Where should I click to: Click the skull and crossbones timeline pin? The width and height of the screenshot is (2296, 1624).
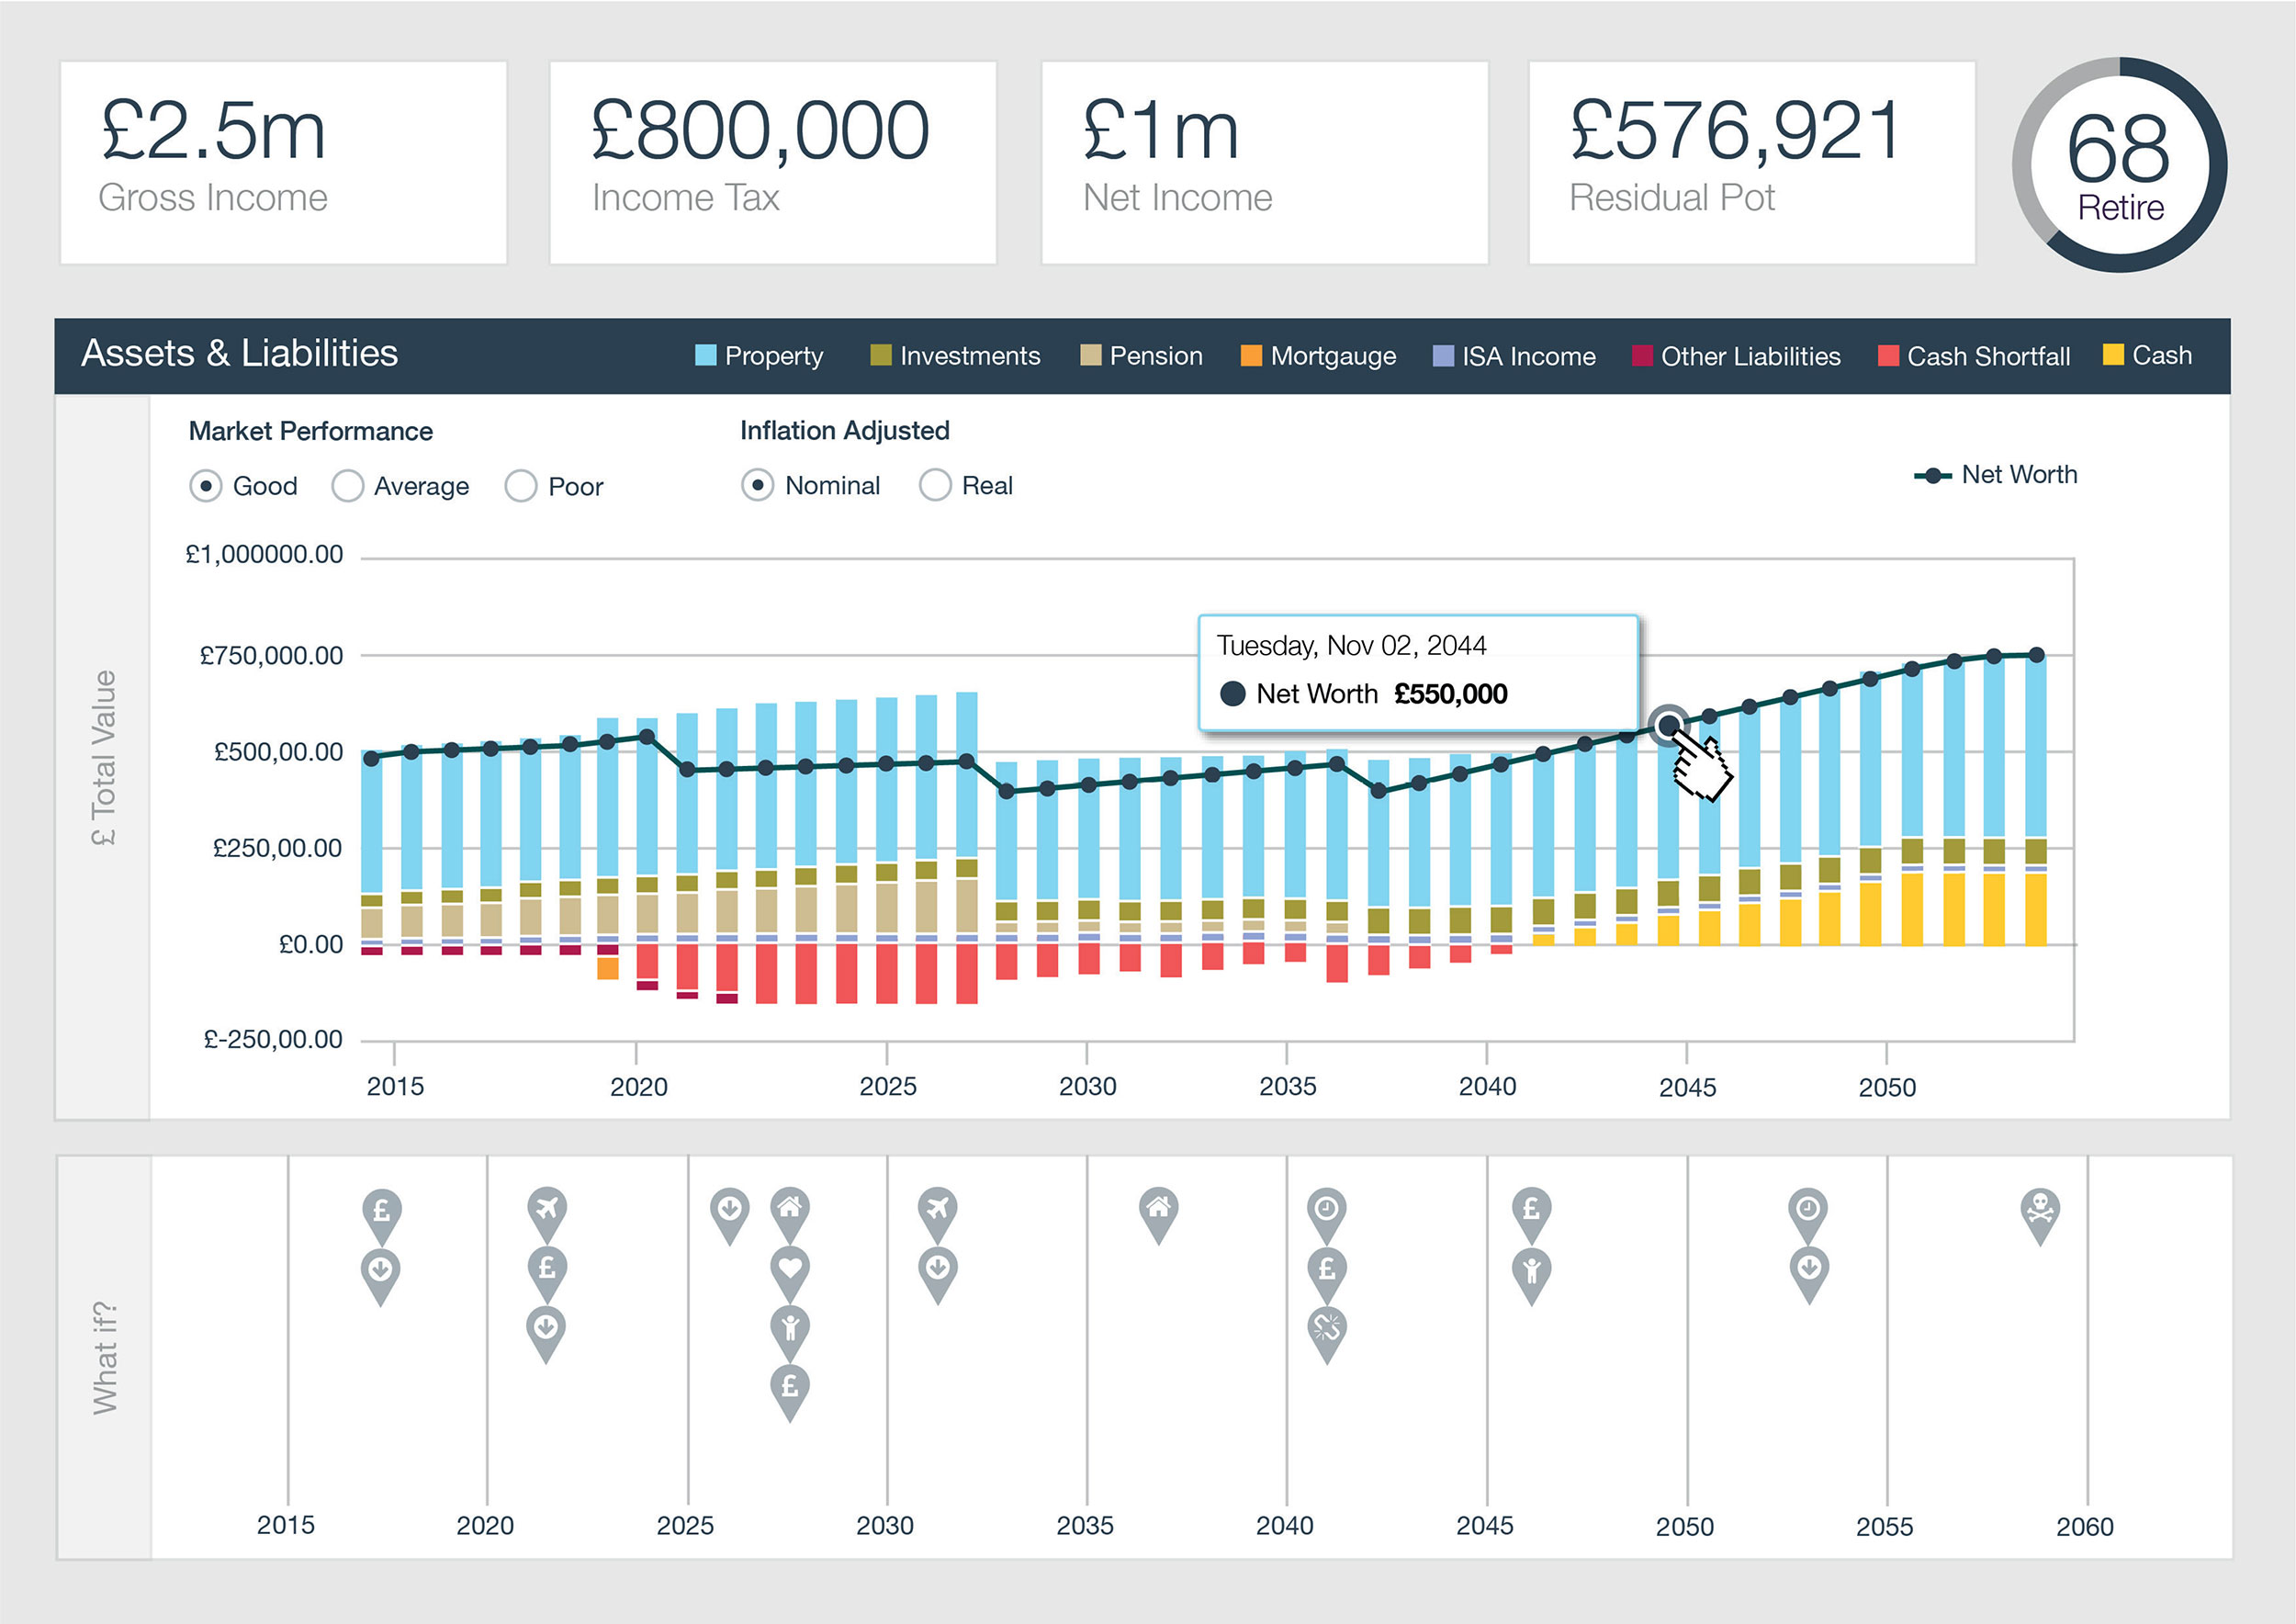(2040, 1210)
